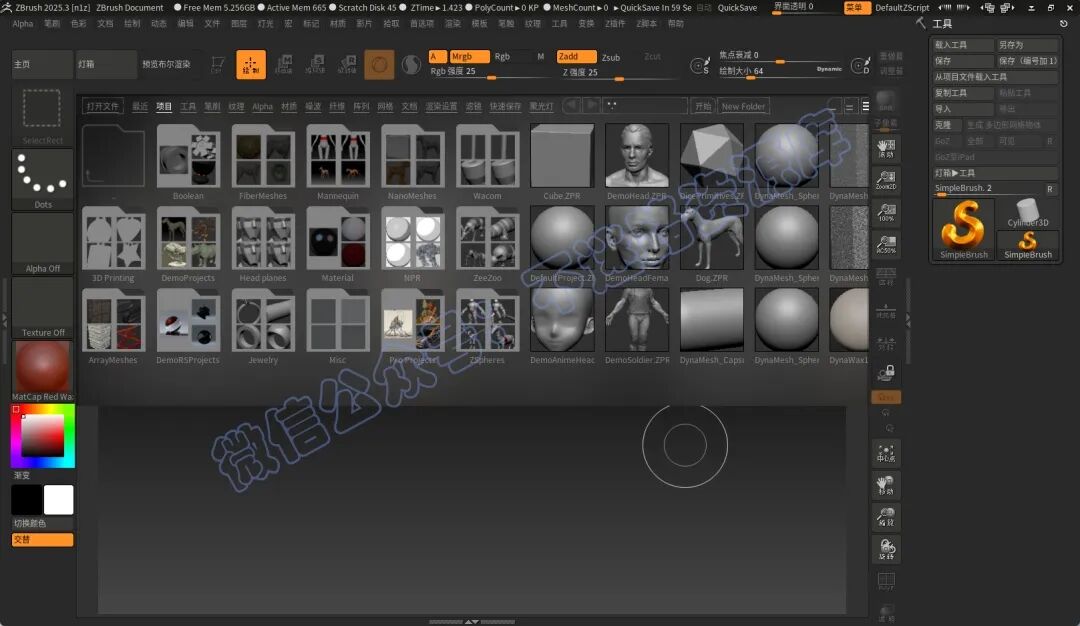This screenshot has height=626, width=1080.
Task: Open the Dots stroke type selector
Action: coord(42,179)
